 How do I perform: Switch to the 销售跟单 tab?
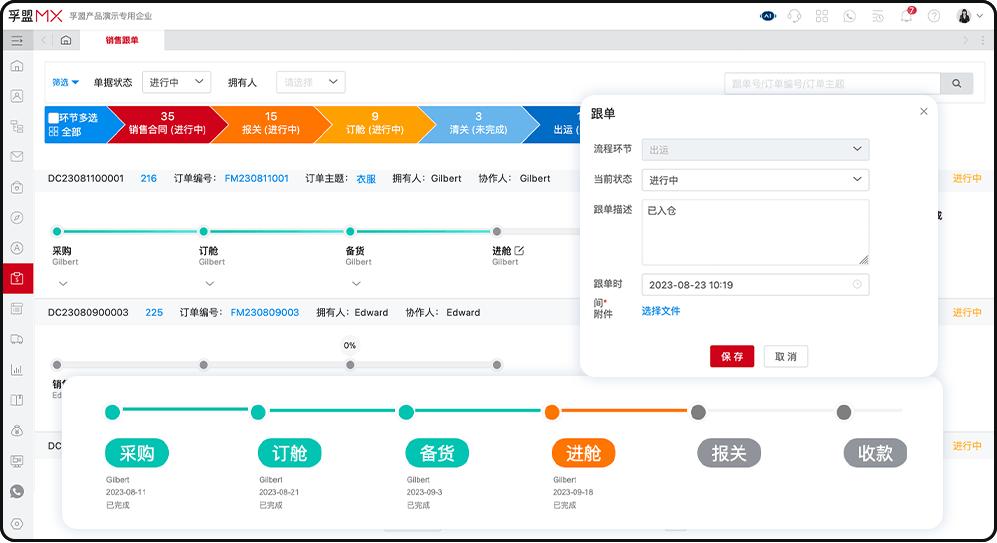pos(123,40)
